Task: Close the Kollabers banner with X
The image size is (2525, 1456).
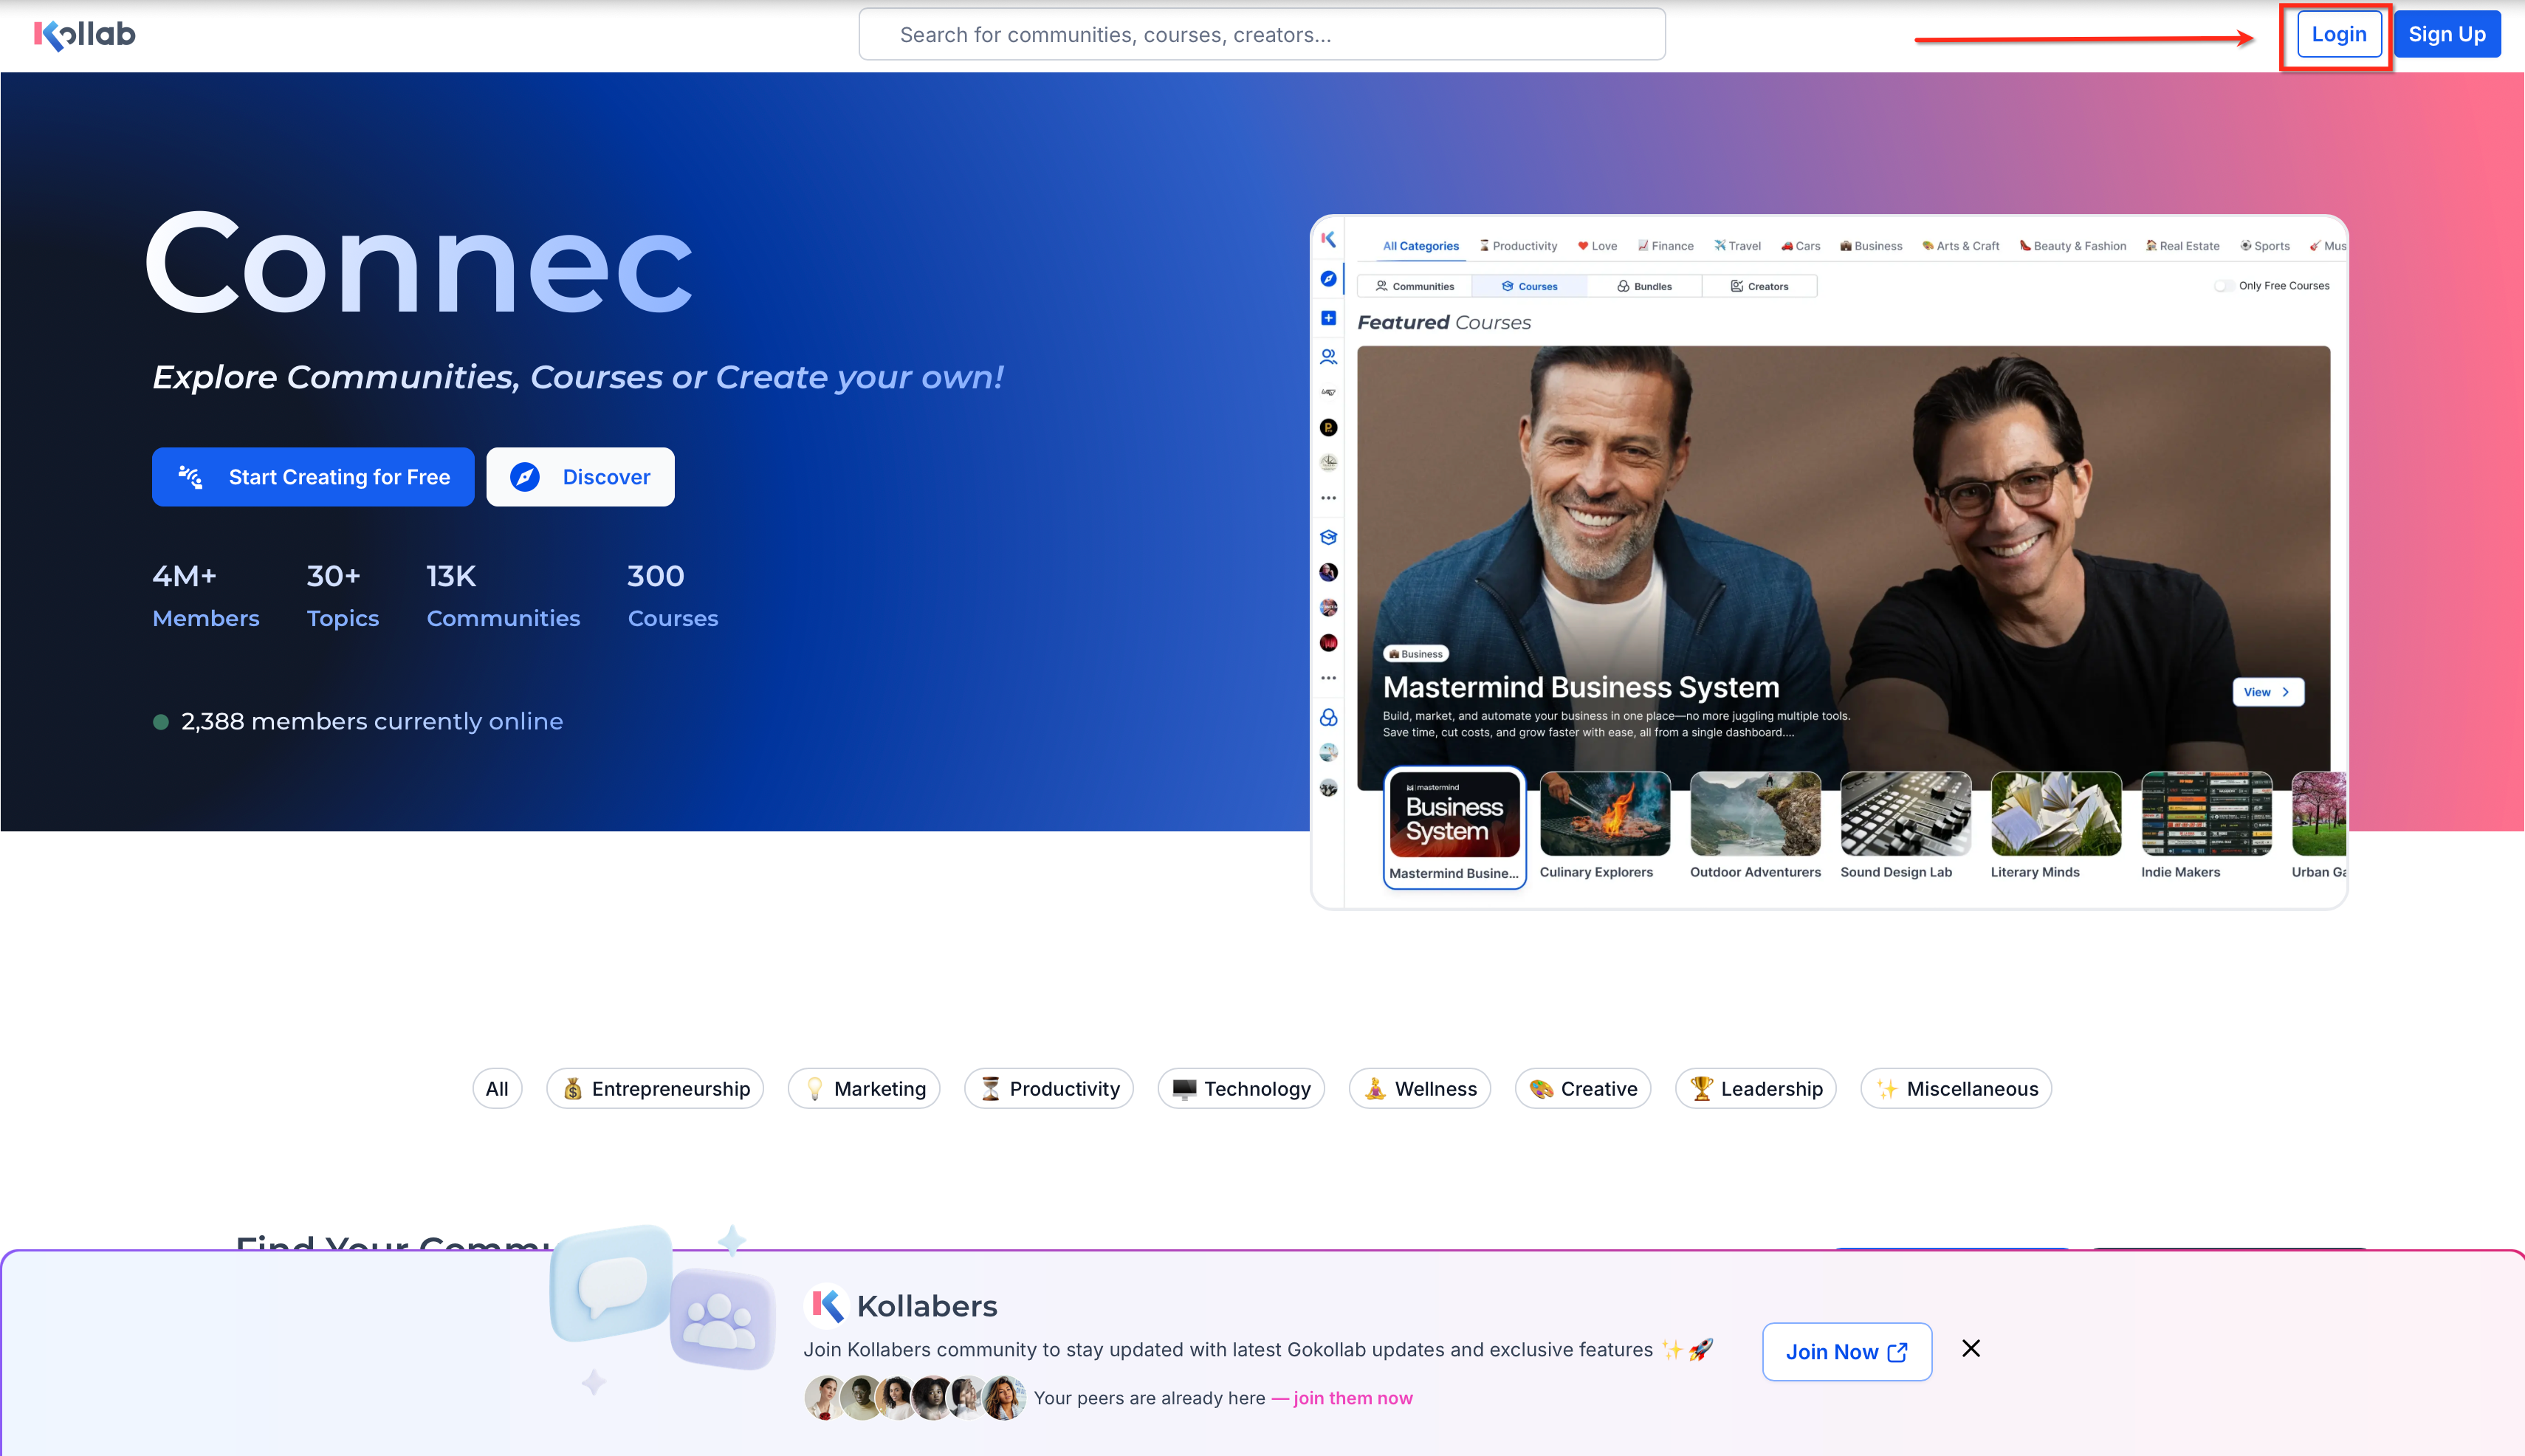Action: point(1970,1348)
